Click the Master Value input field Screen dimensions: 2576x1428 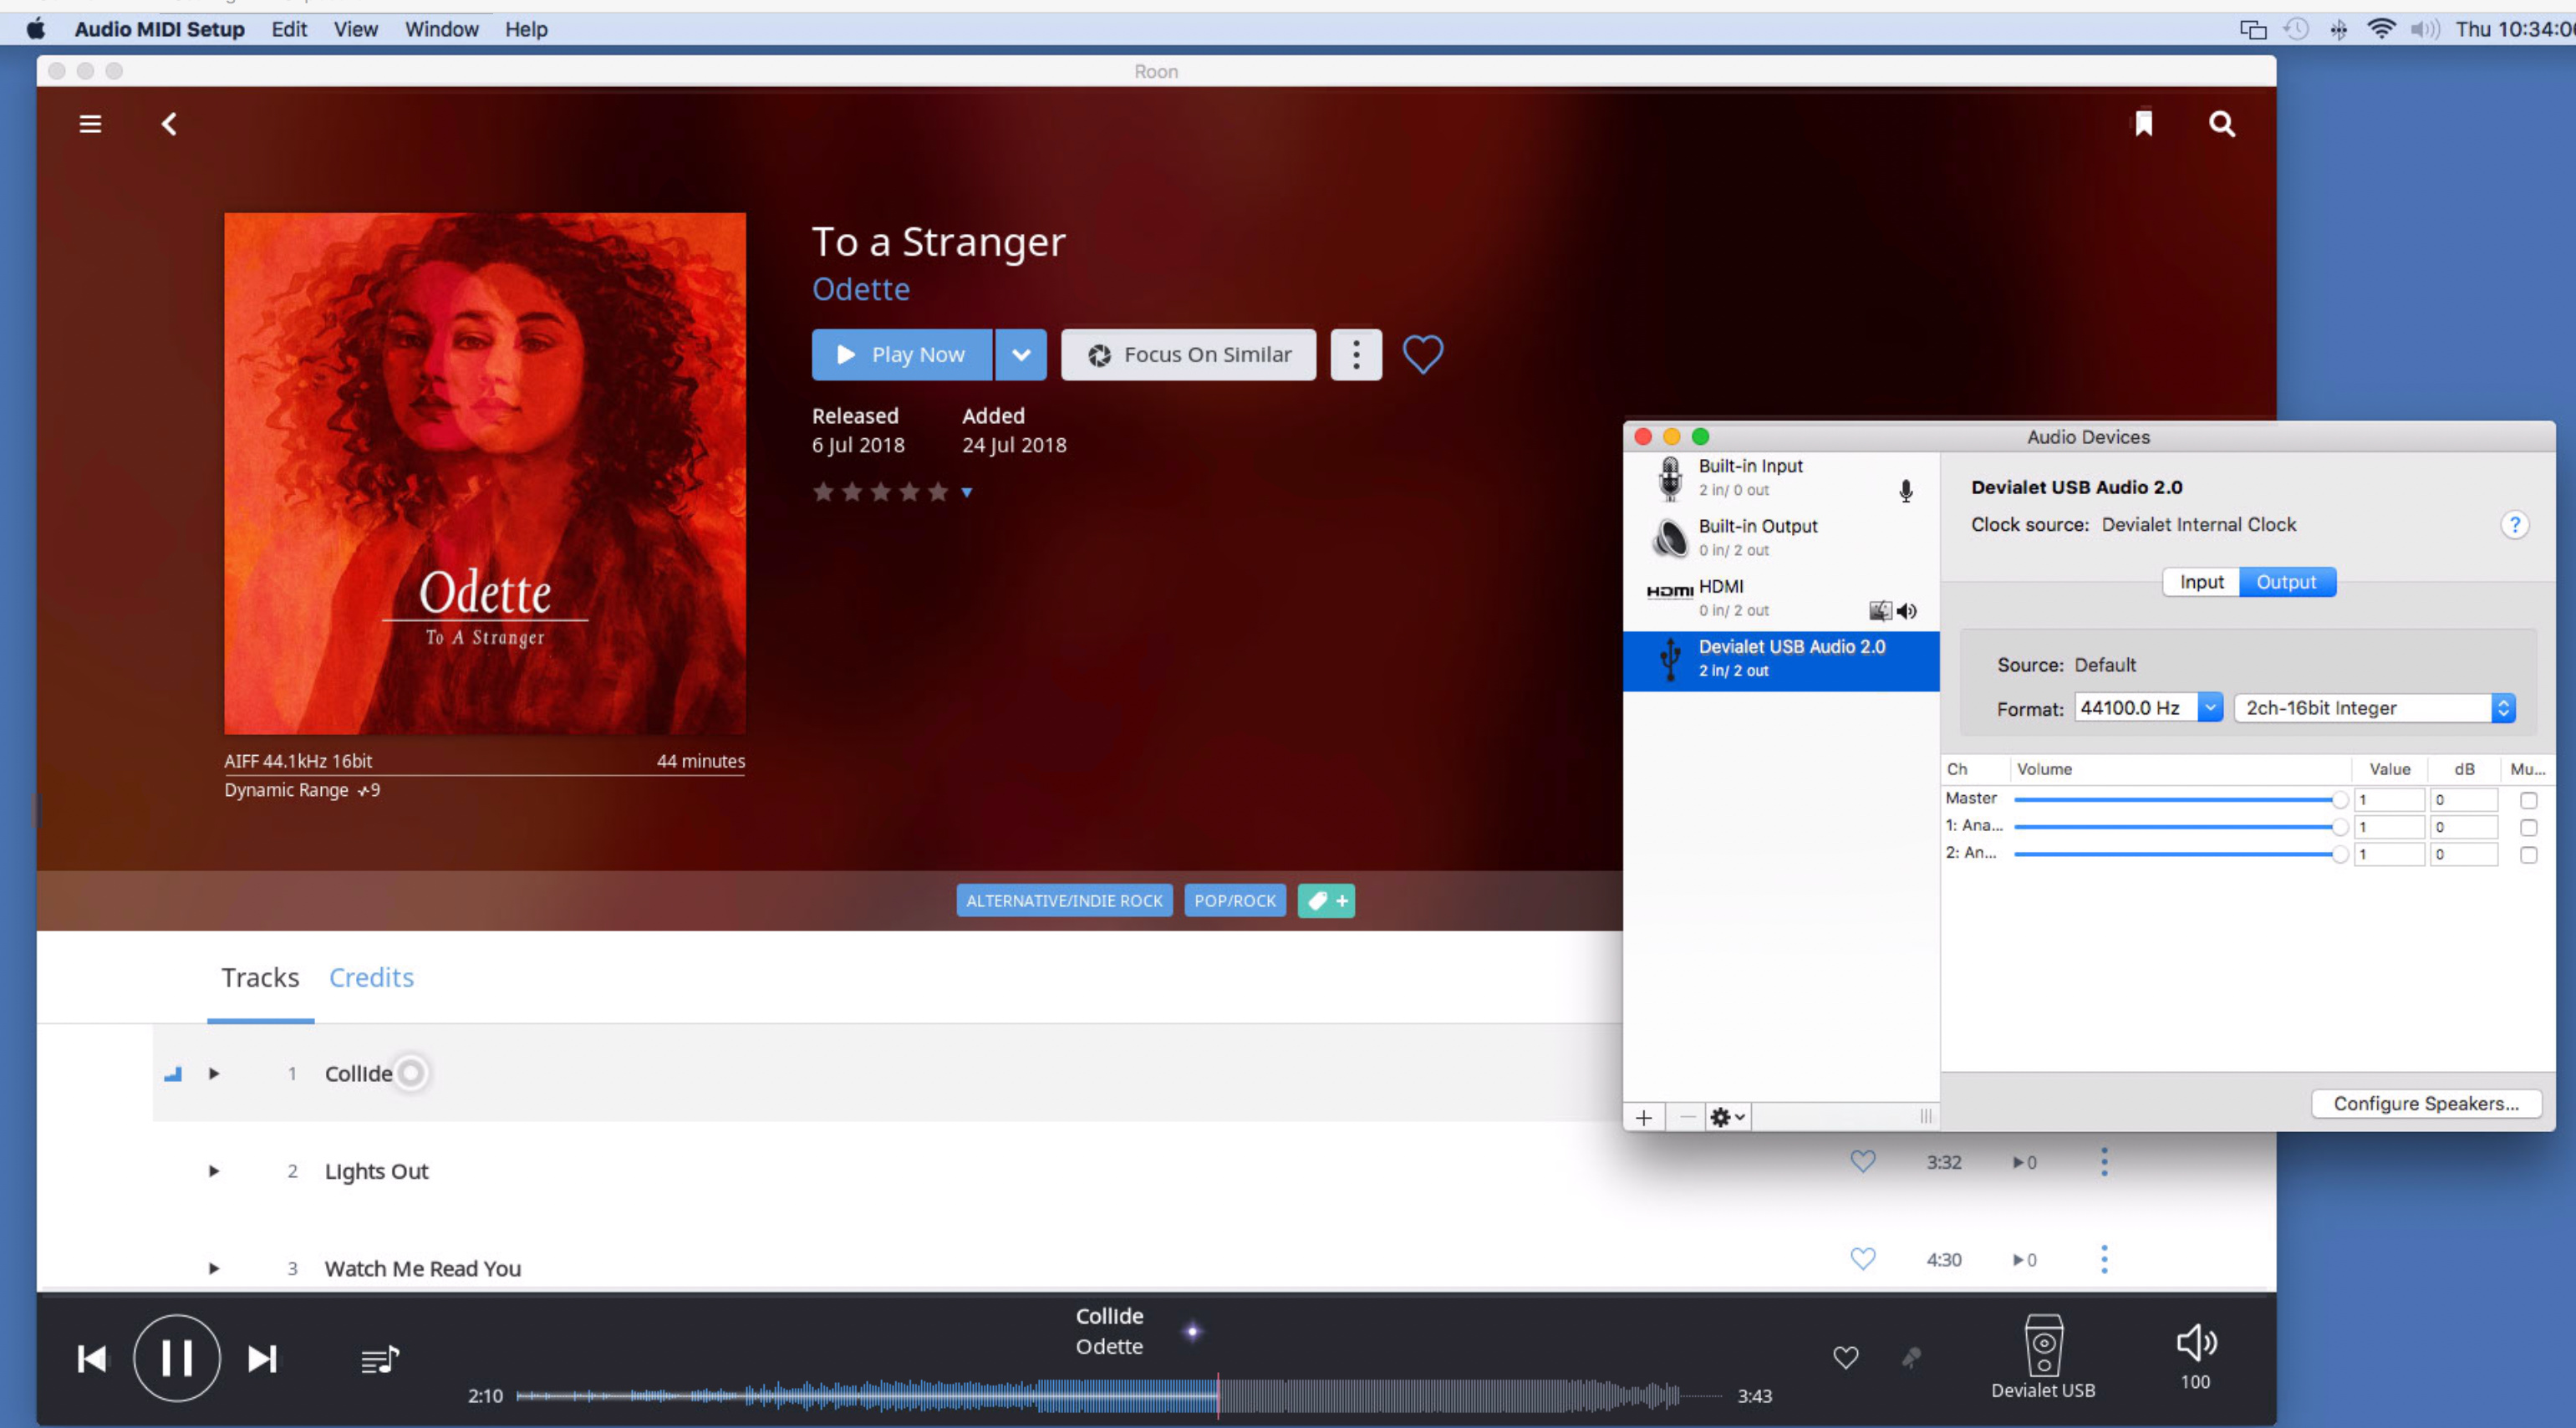[x=2389, y=799]
